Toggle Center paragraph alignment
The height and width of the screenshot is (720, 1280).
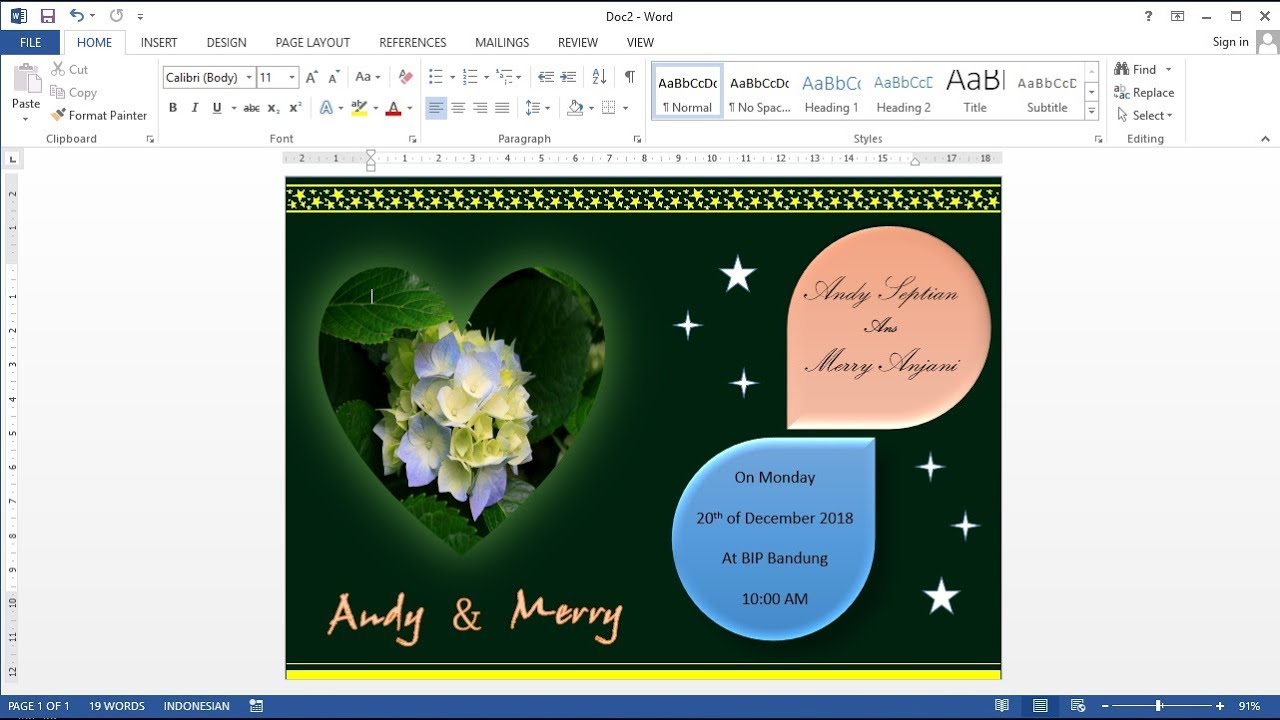[x=458, y=108]
